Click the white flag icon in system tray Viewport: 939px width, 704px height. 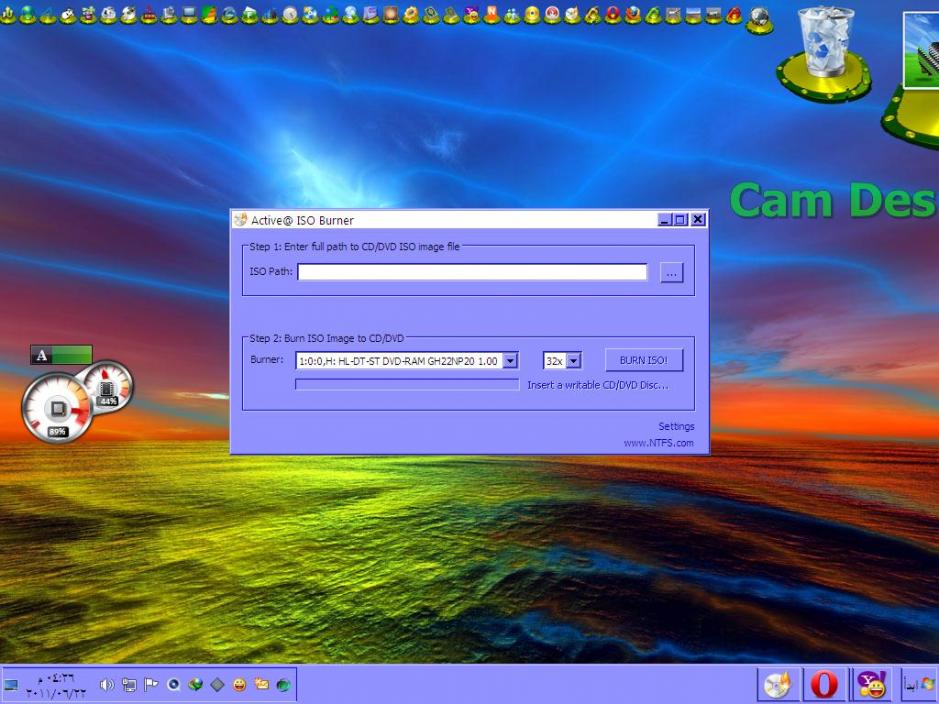[x=151, y=685]
